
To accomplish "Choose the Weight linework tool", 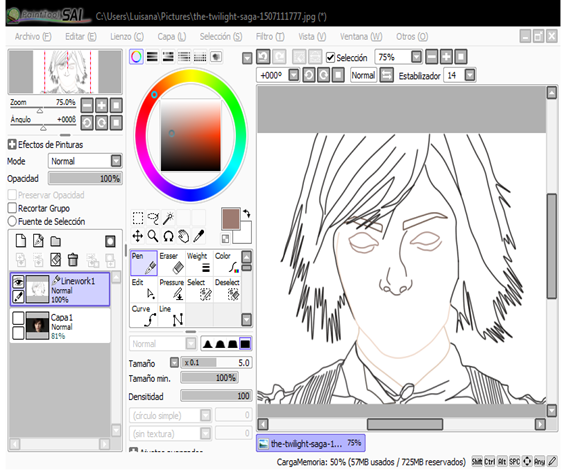I will tap(199, 263).
